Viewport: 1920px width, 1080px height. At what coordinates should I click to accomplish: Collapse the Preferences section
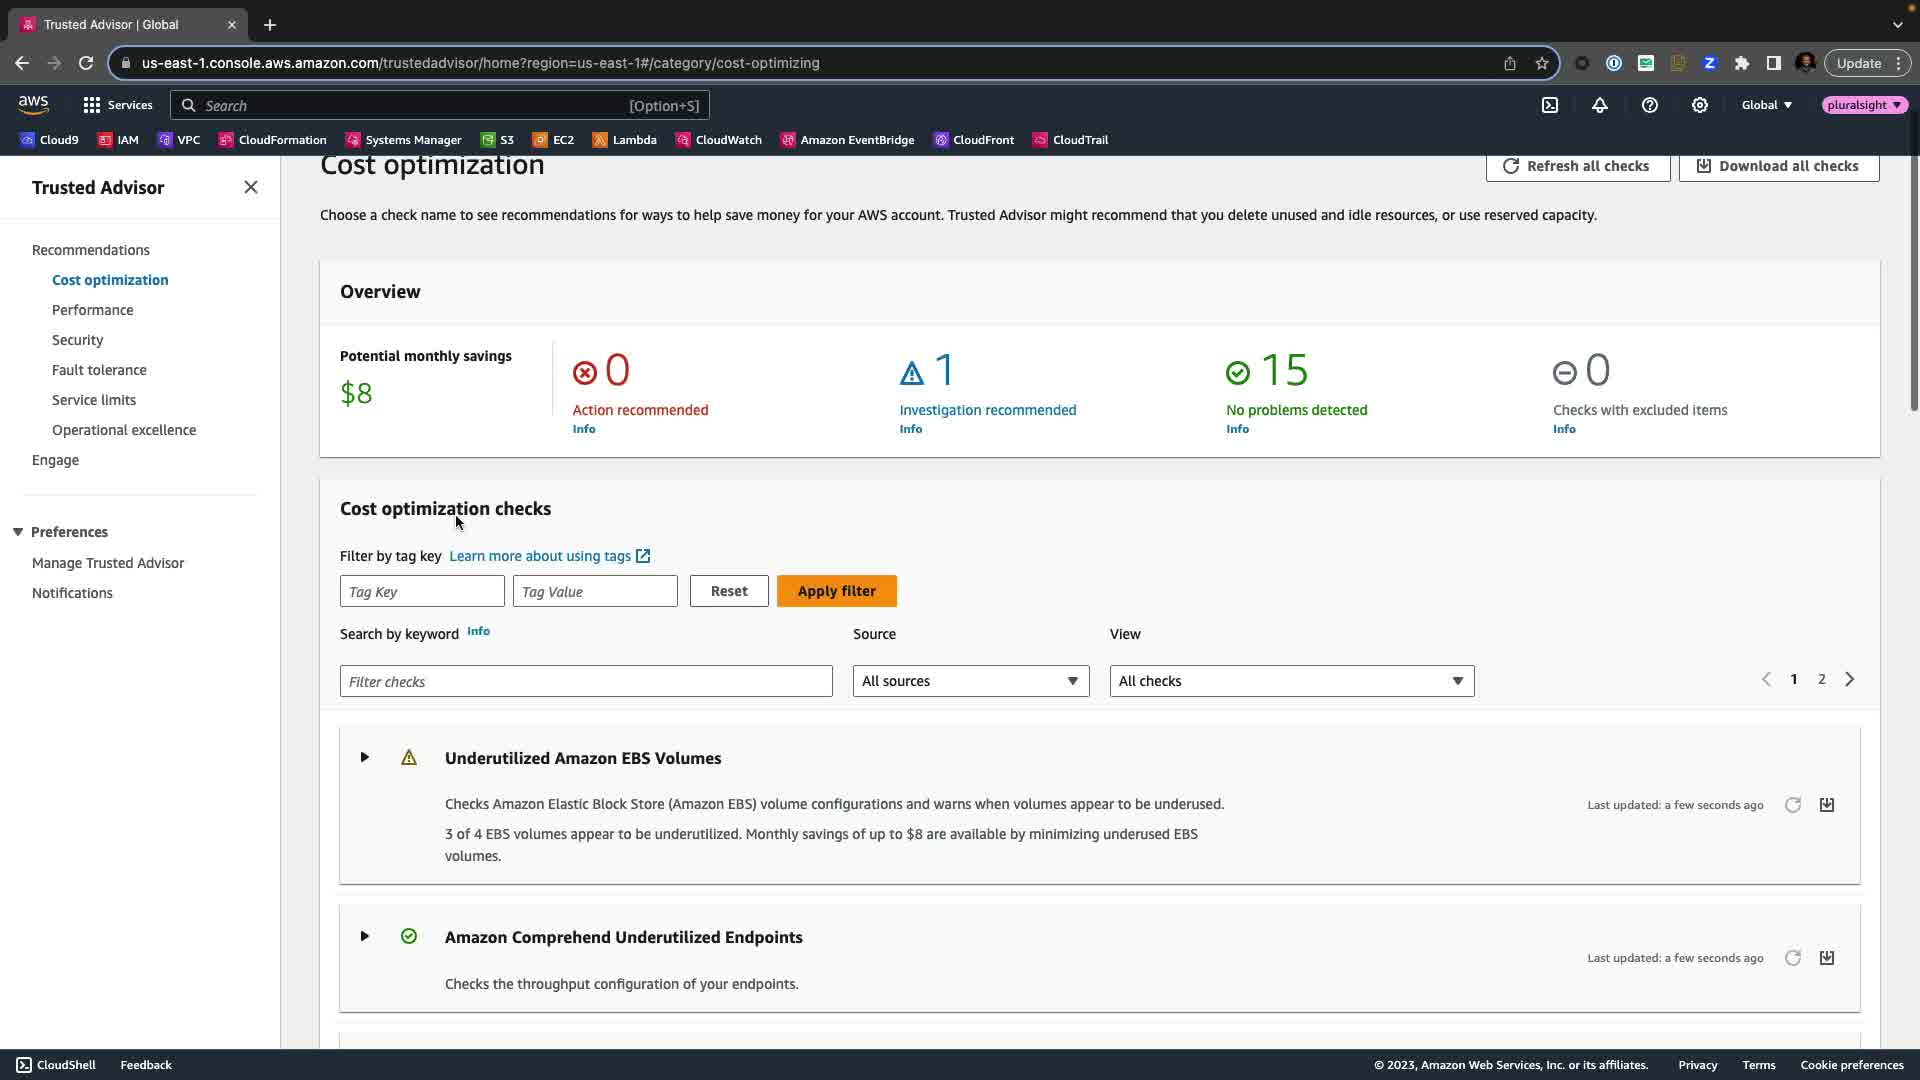click(18, 532)
